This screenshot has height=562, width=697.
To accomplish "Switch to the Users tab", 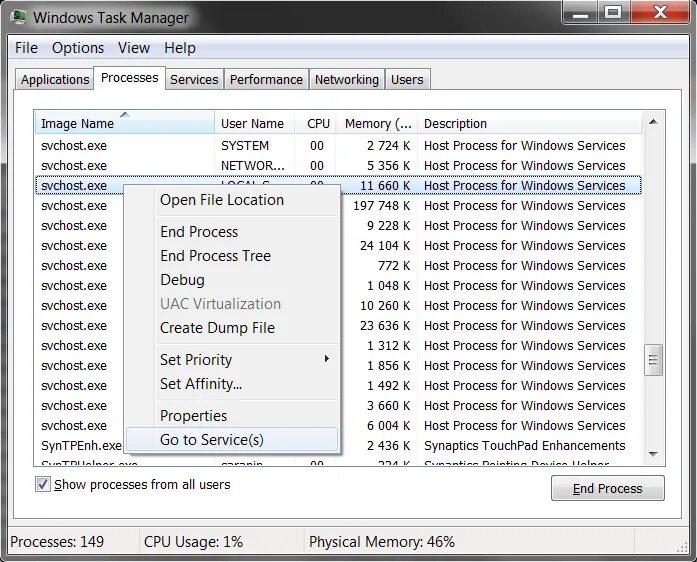I will point(407,80).
